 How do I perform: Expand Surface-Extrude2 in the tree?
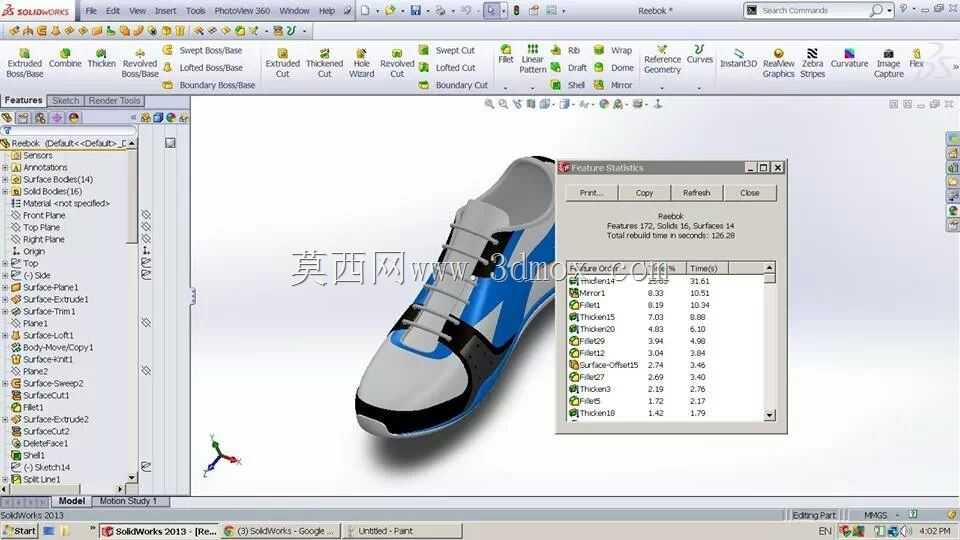(x=5, y=419)
